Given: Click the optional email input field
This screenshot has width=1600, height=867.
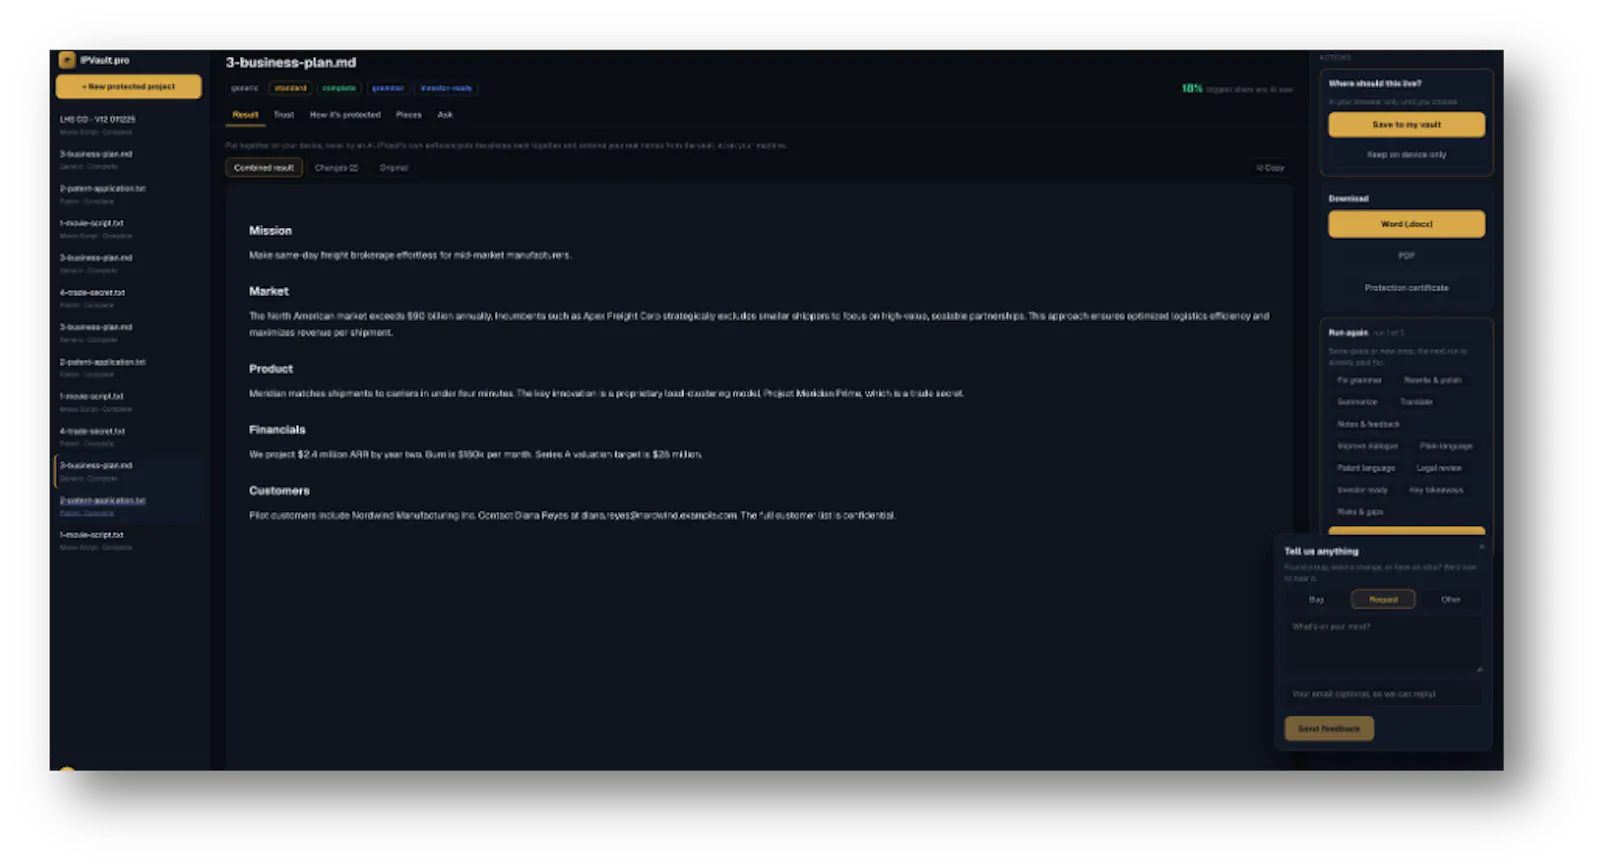Looking at the screenshot, I should [x=1383, y=694].
